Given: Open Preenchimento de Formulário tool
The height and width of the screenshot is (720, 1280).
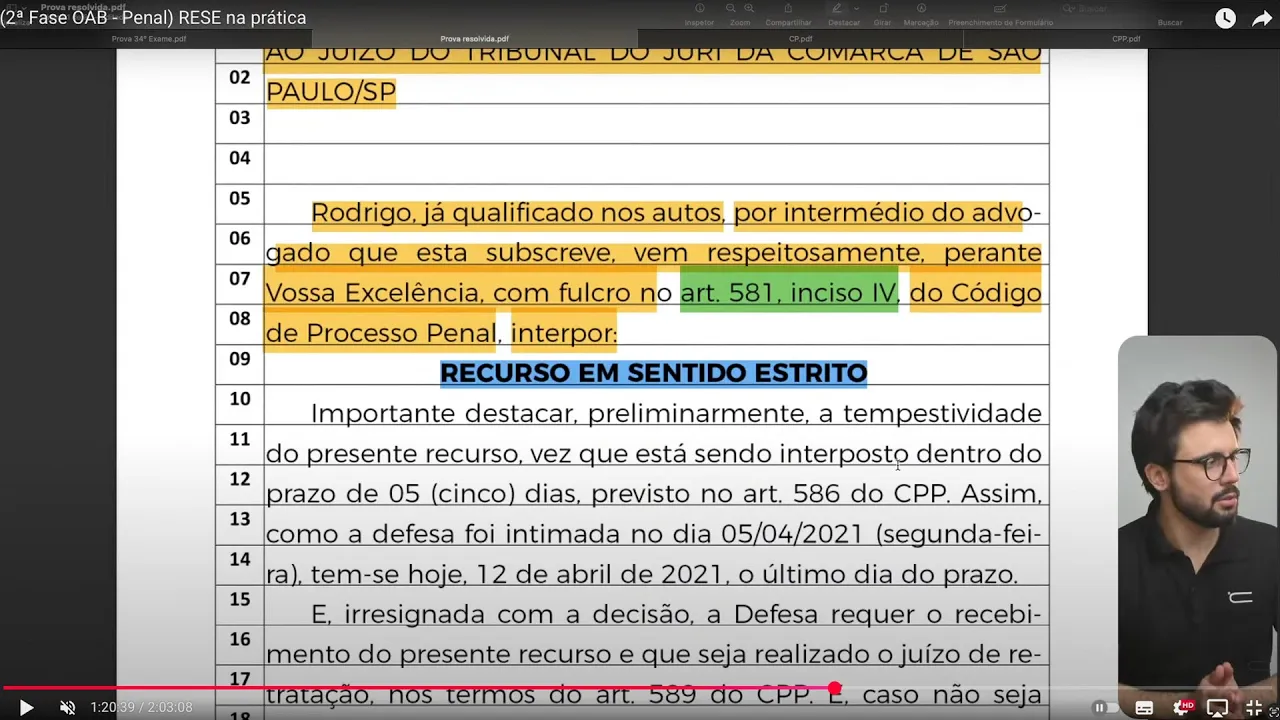Looking at the screenshot, I should [x=1000, y=14].
